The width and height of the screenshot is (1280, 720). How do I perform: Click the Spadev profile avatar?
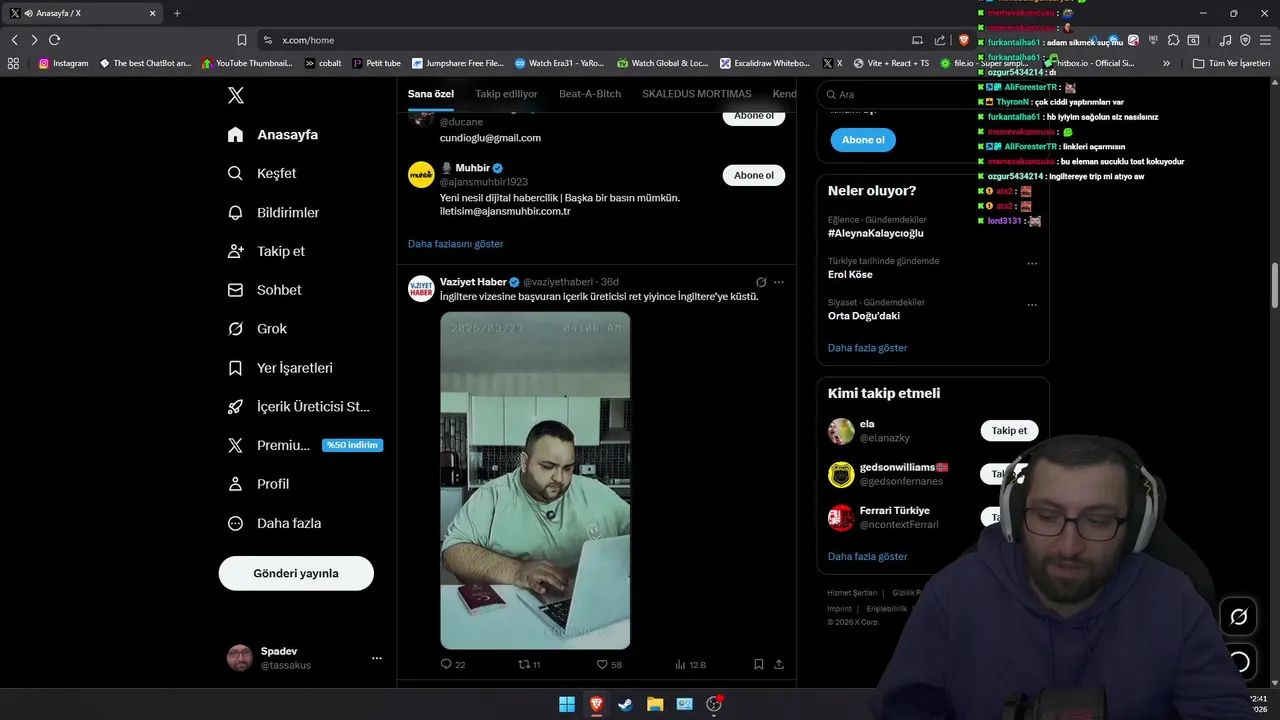240,658
